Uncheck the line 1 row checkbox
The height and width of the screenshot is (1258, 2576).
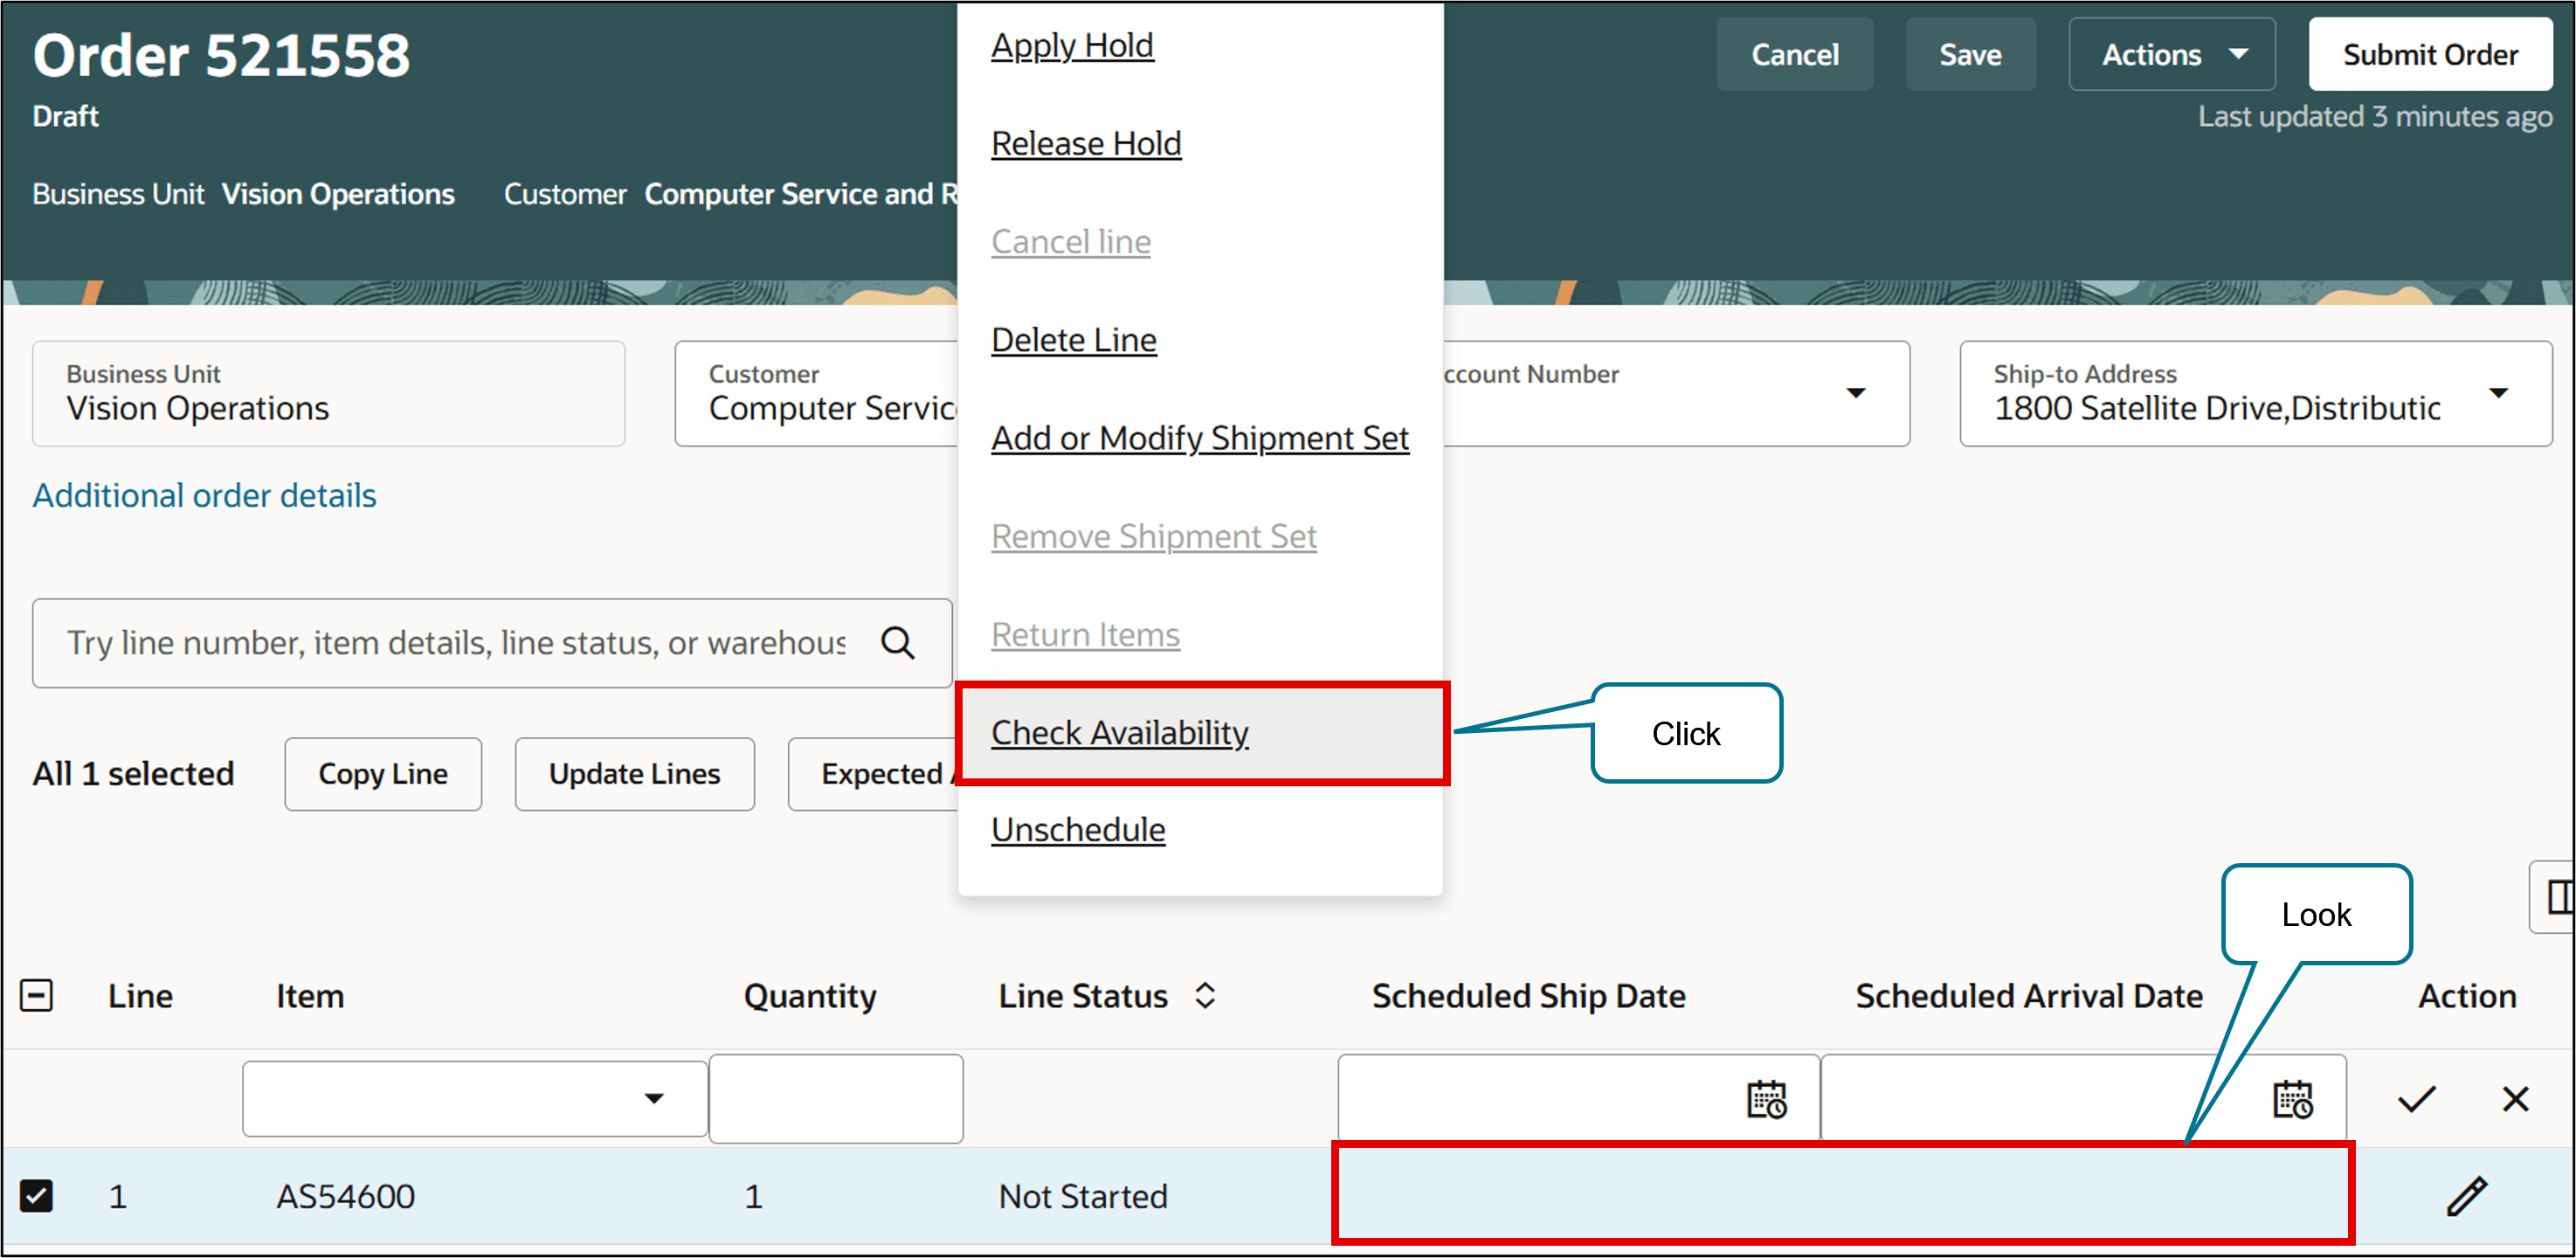37,1196
